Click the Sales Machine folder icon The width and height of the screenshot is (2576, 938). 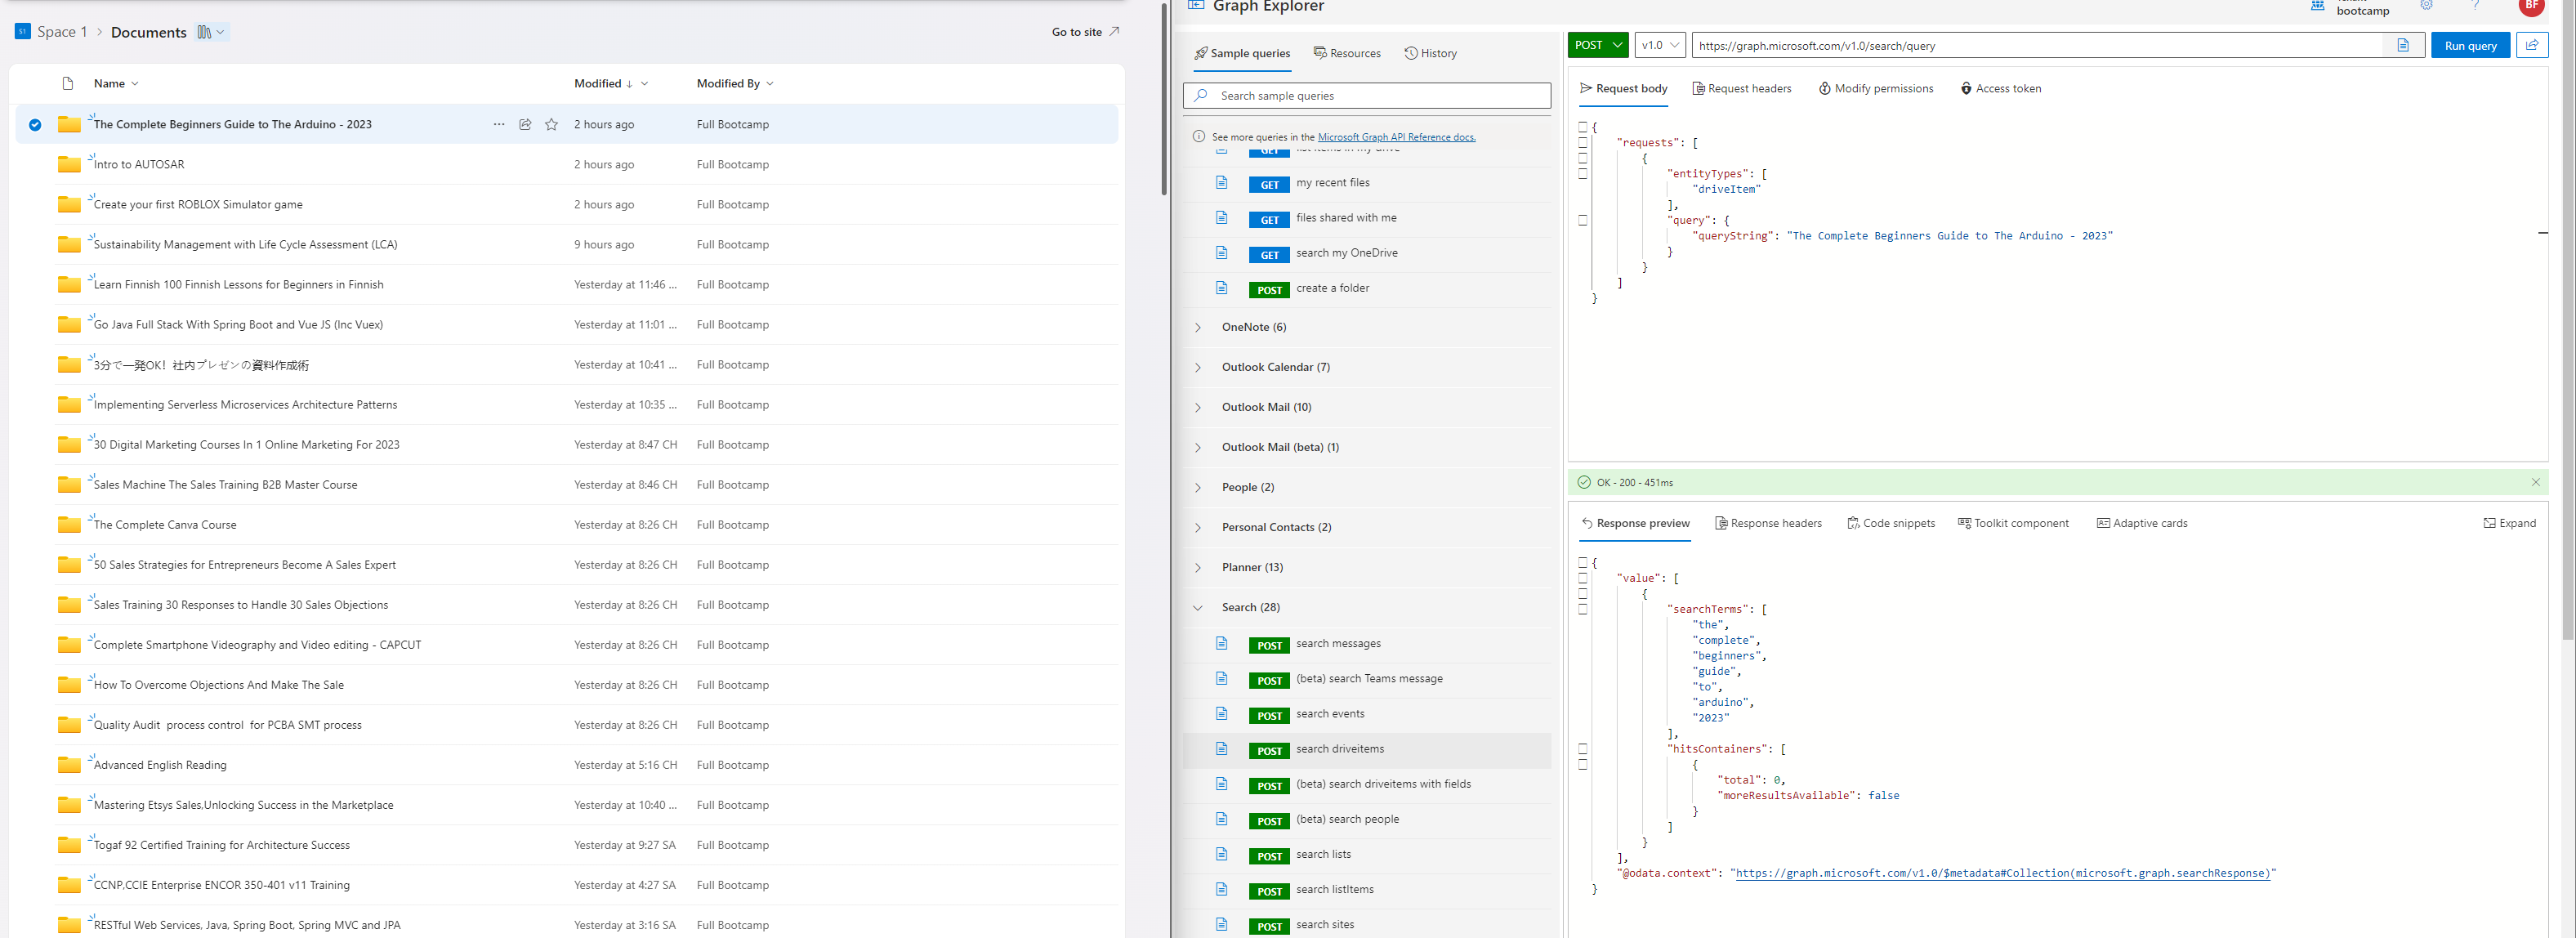[69, 485]
